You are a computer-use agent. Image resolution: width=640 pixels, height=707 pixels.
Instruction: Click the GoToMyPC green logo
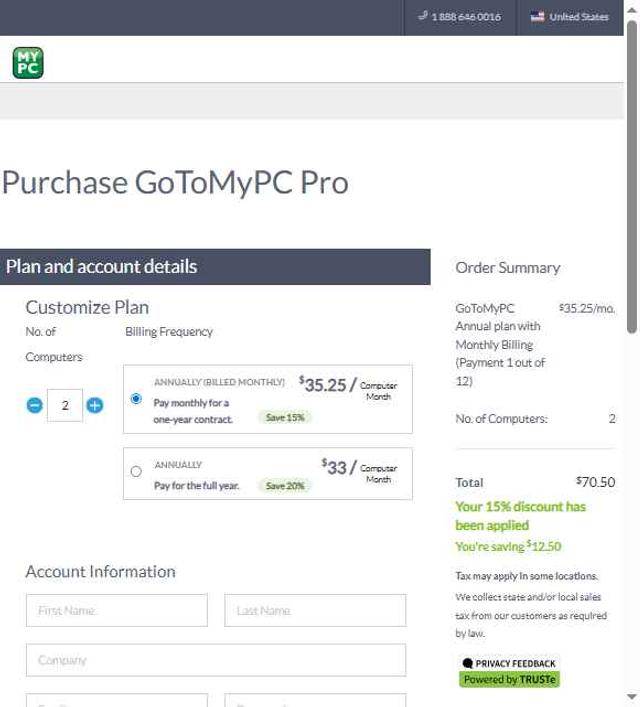click(x=28, y=63)
